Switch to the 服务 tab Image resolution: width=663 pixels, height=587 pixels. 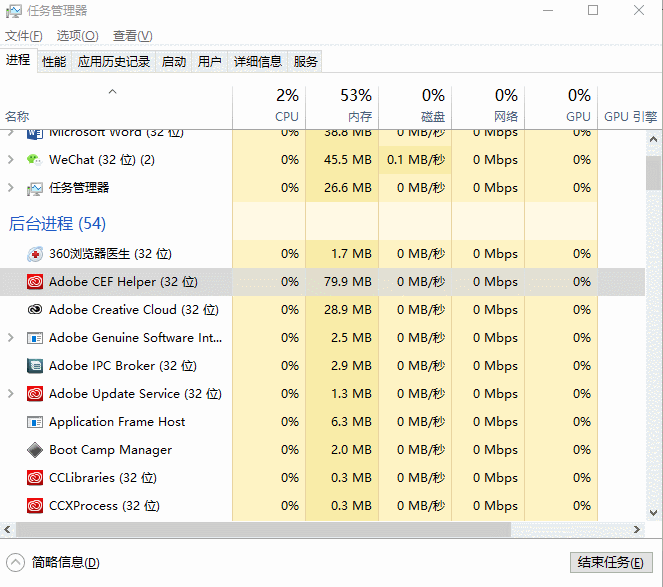point(305,62)
